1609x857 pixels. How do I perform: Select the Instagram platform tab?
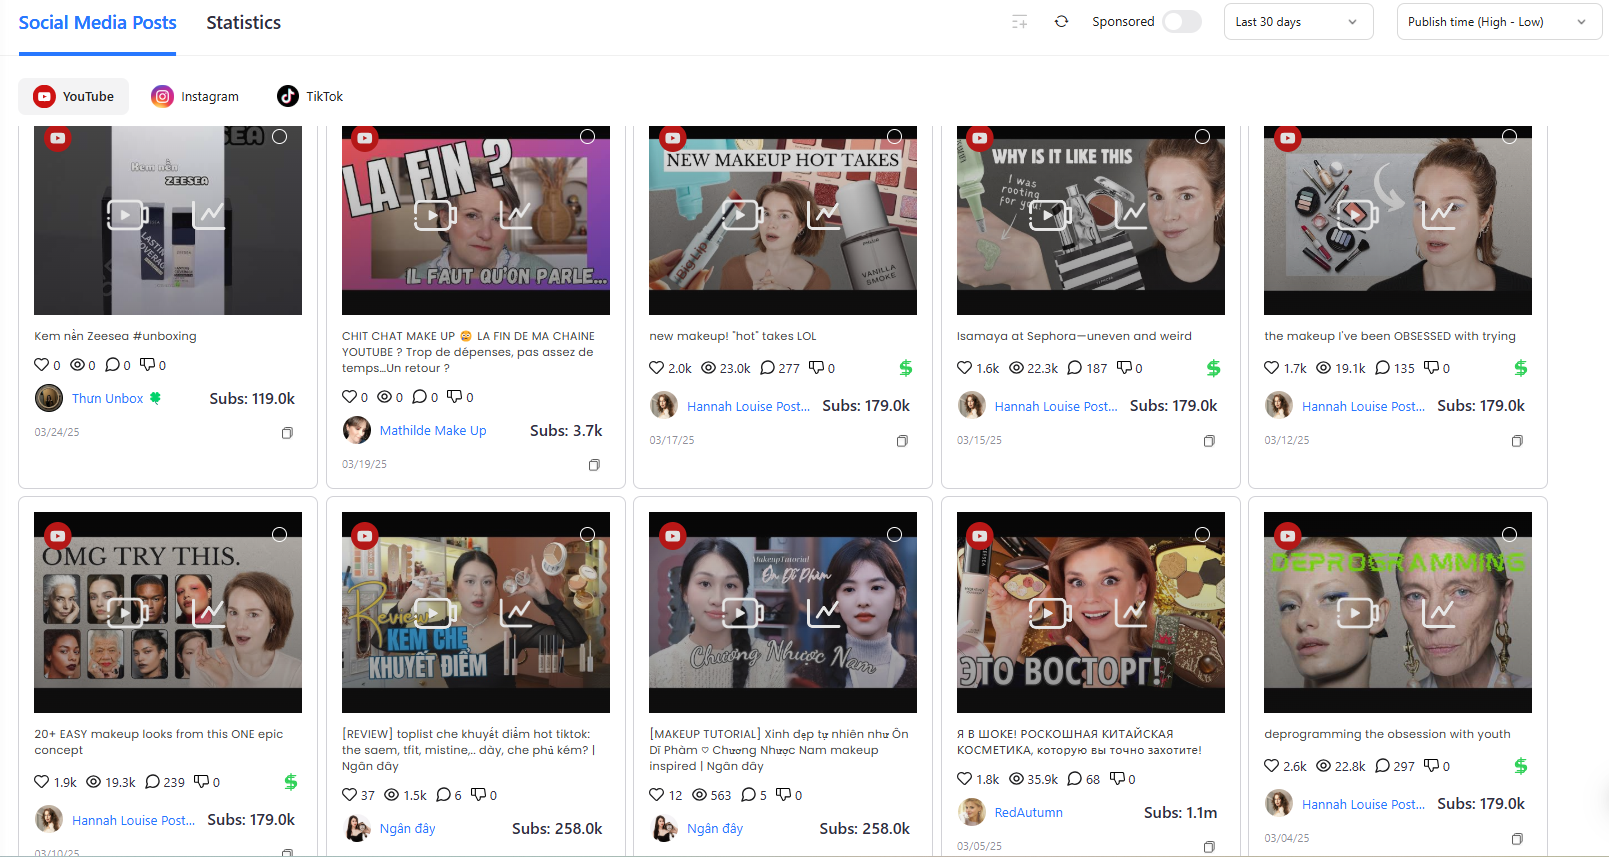(195, 97)
